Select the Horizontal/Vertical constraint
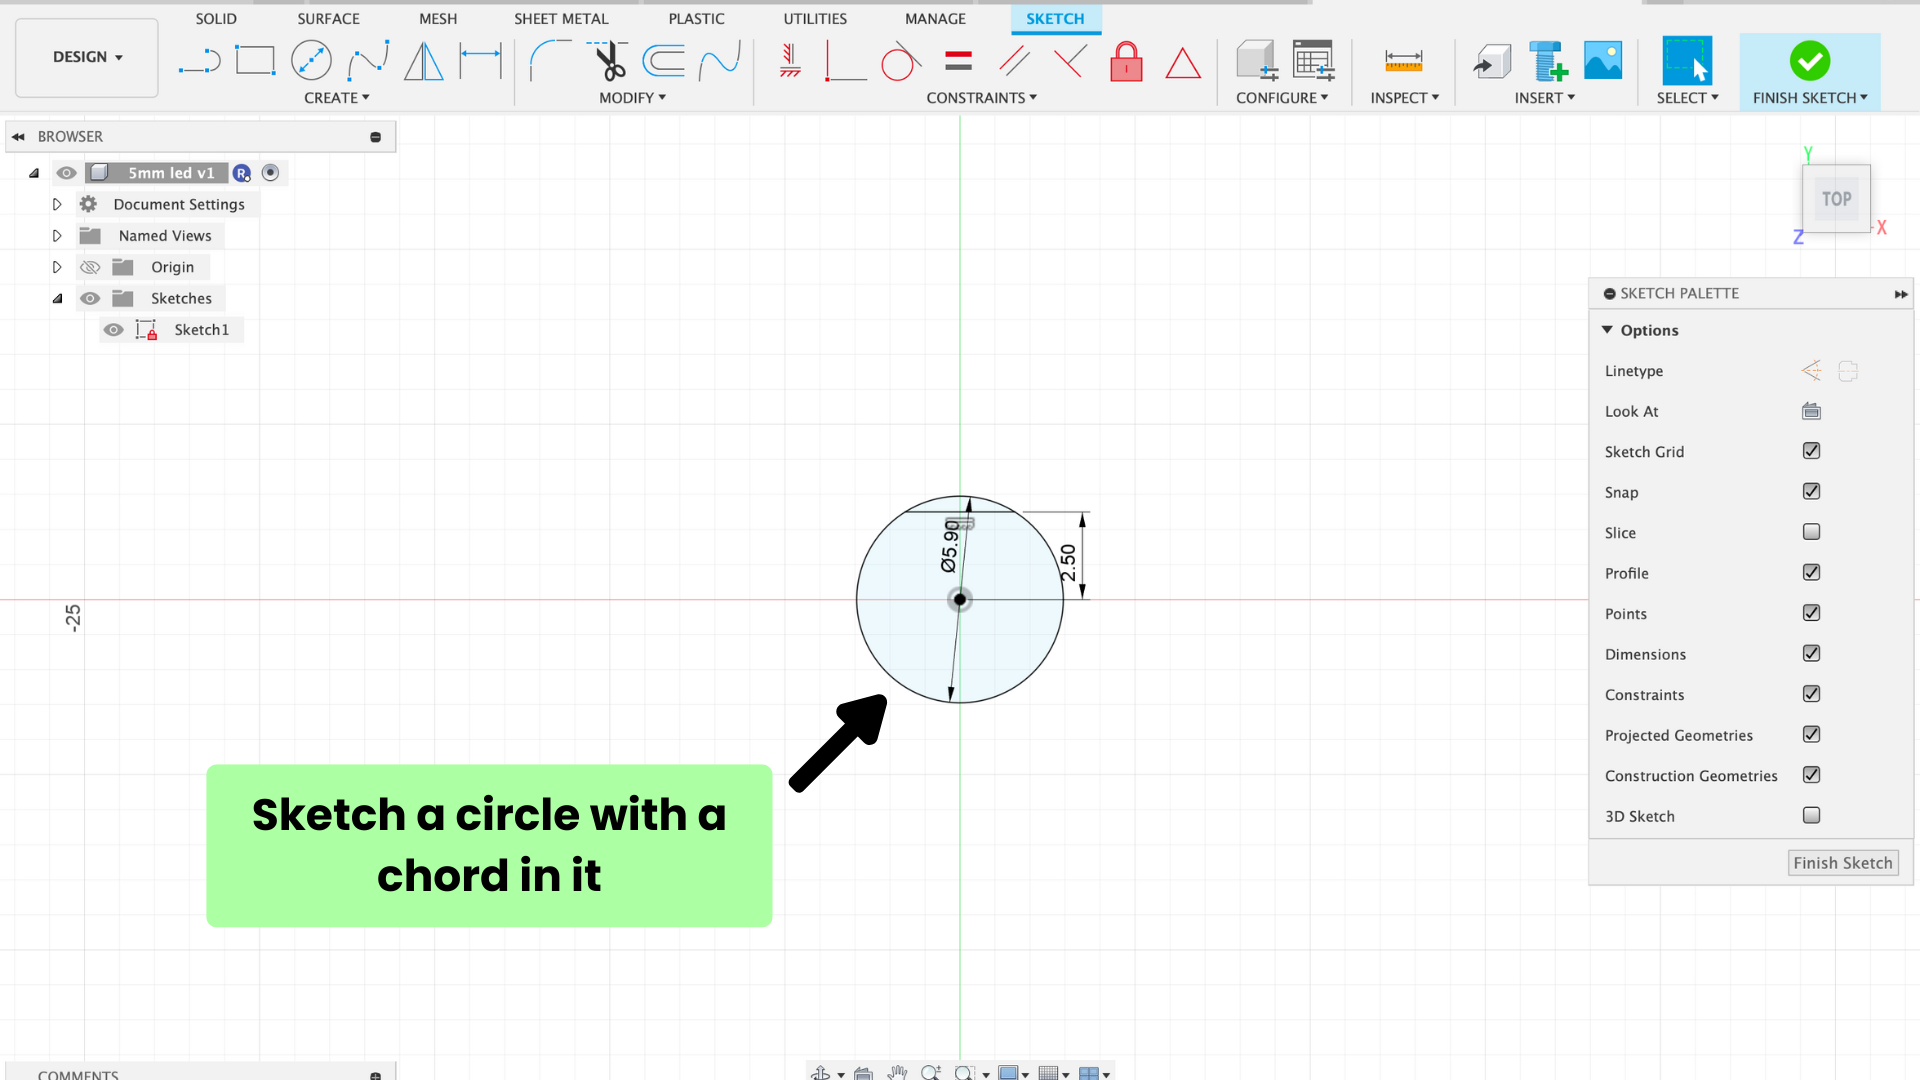Screen dimensions: 1920x1080 point(790,61)
